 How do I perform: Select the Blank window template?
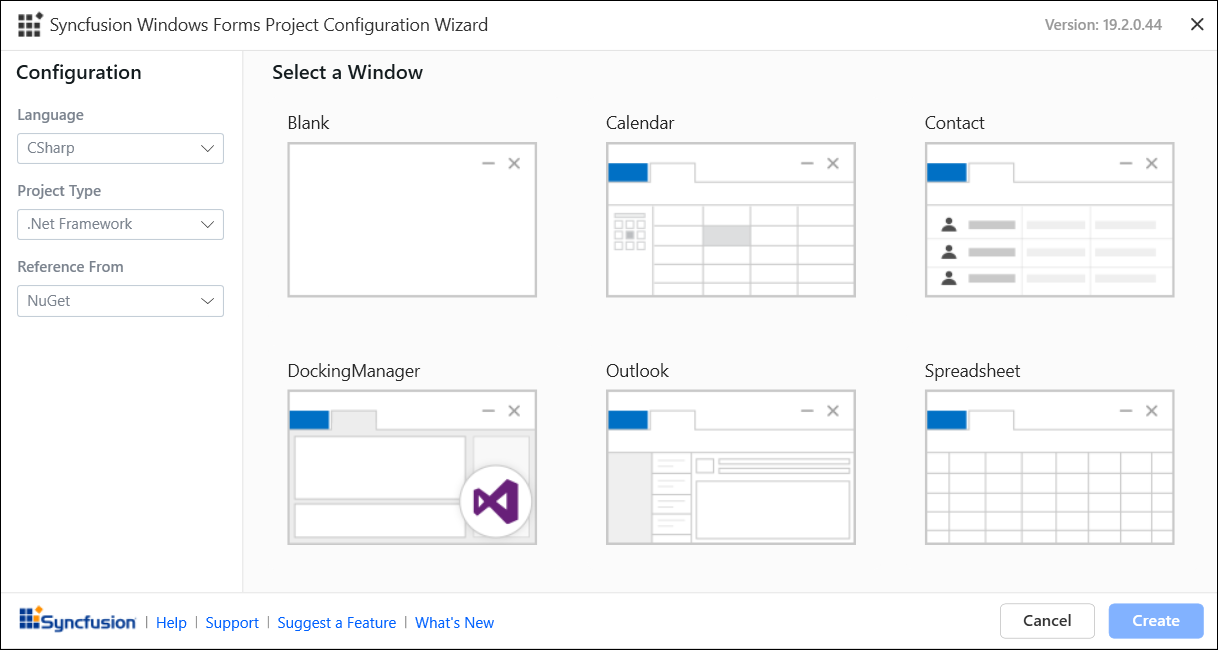click(x=412, y=220)
